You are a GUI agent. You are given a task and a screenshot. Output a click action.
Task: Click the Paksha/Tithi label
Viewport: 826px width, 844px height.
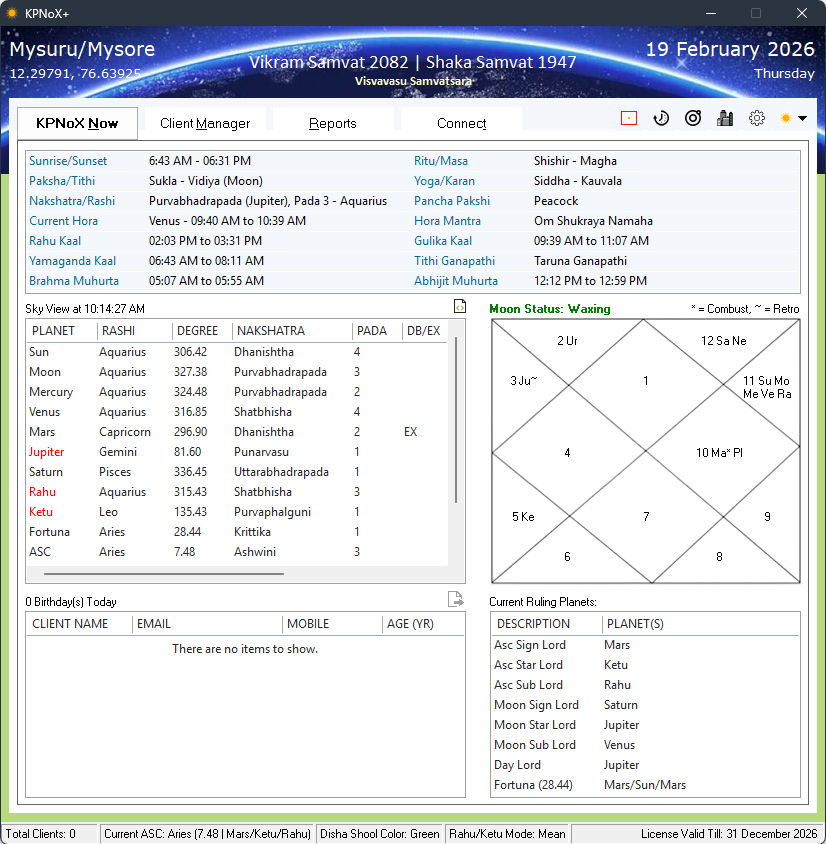62,181
